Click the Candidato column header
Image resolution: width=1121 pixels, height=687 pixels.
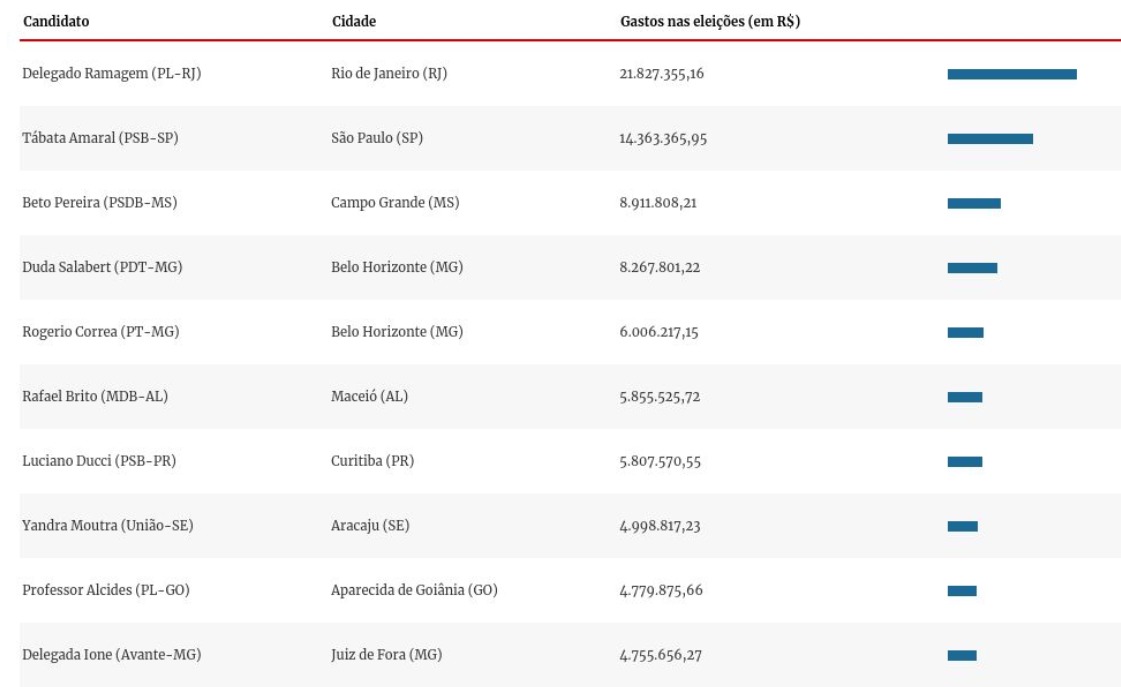pyautogui.click(x=56, y=21)
